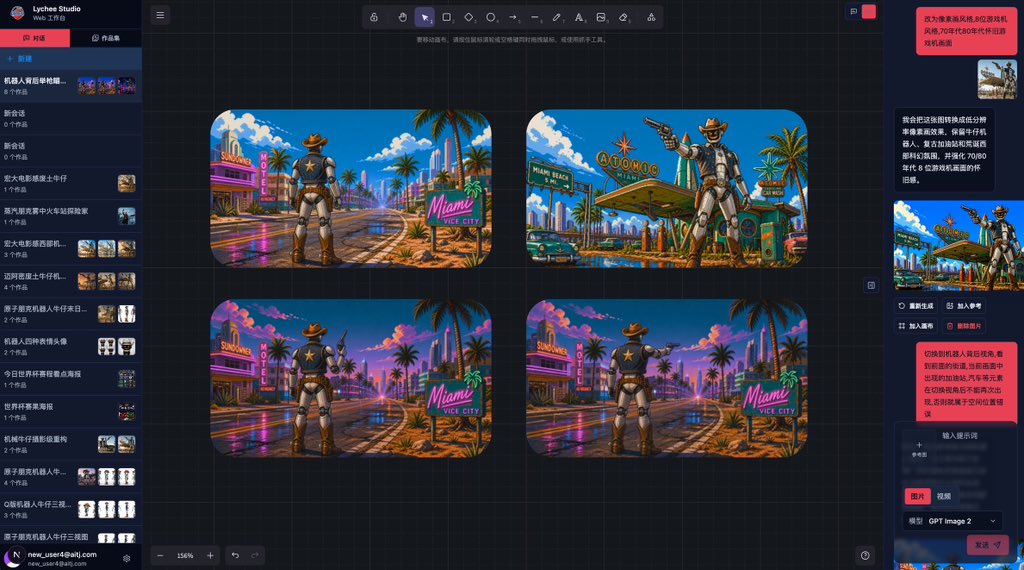
Task: Click 加入画布 add to canvas button
Action: coord(916,326)
